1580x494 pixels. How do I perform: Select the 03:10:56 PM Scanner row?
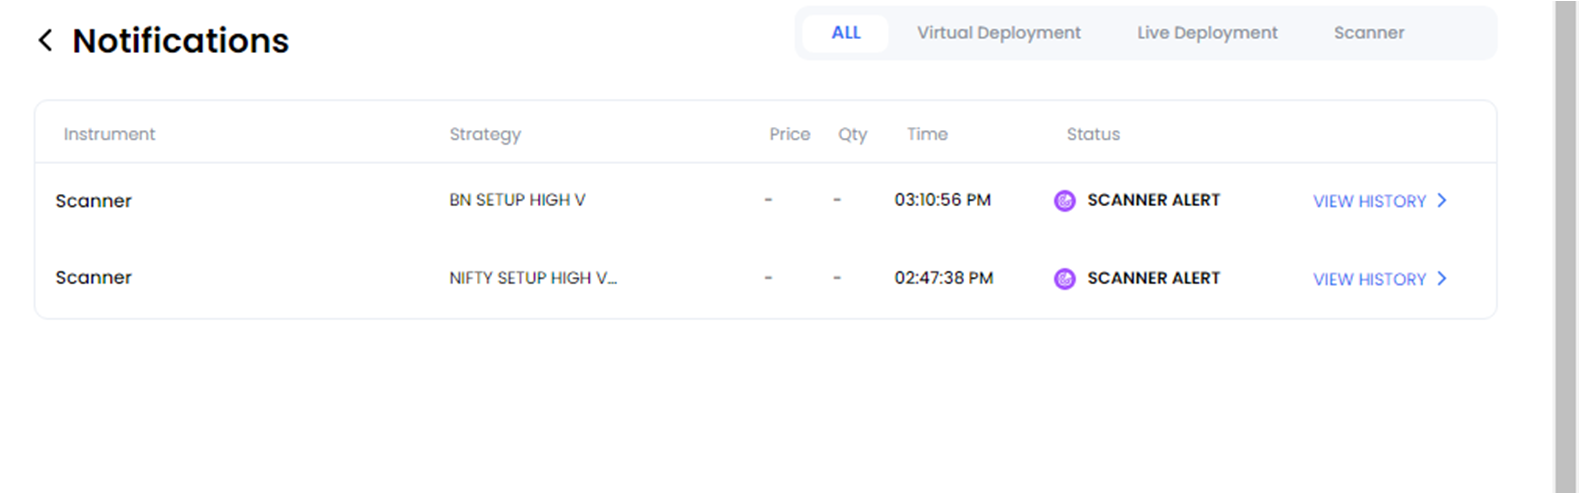(x=765, y=201)
